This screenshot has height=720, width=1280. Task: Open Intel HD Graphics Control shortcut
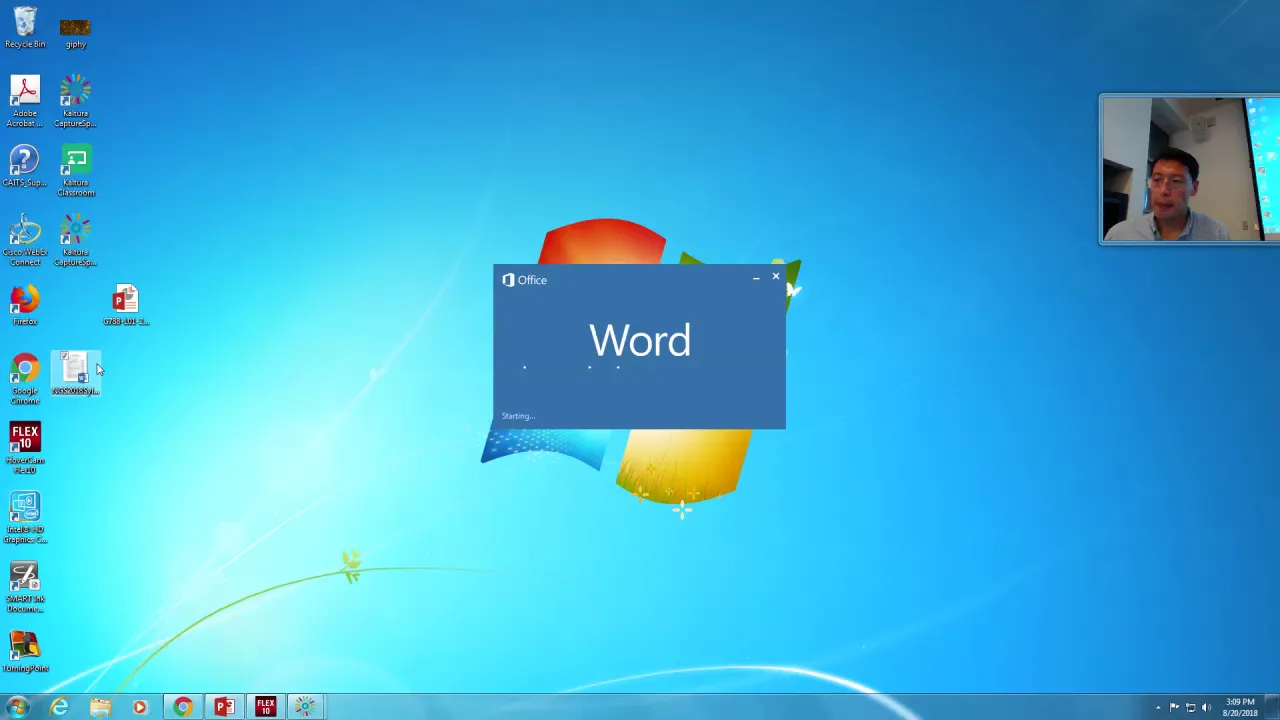25,518
